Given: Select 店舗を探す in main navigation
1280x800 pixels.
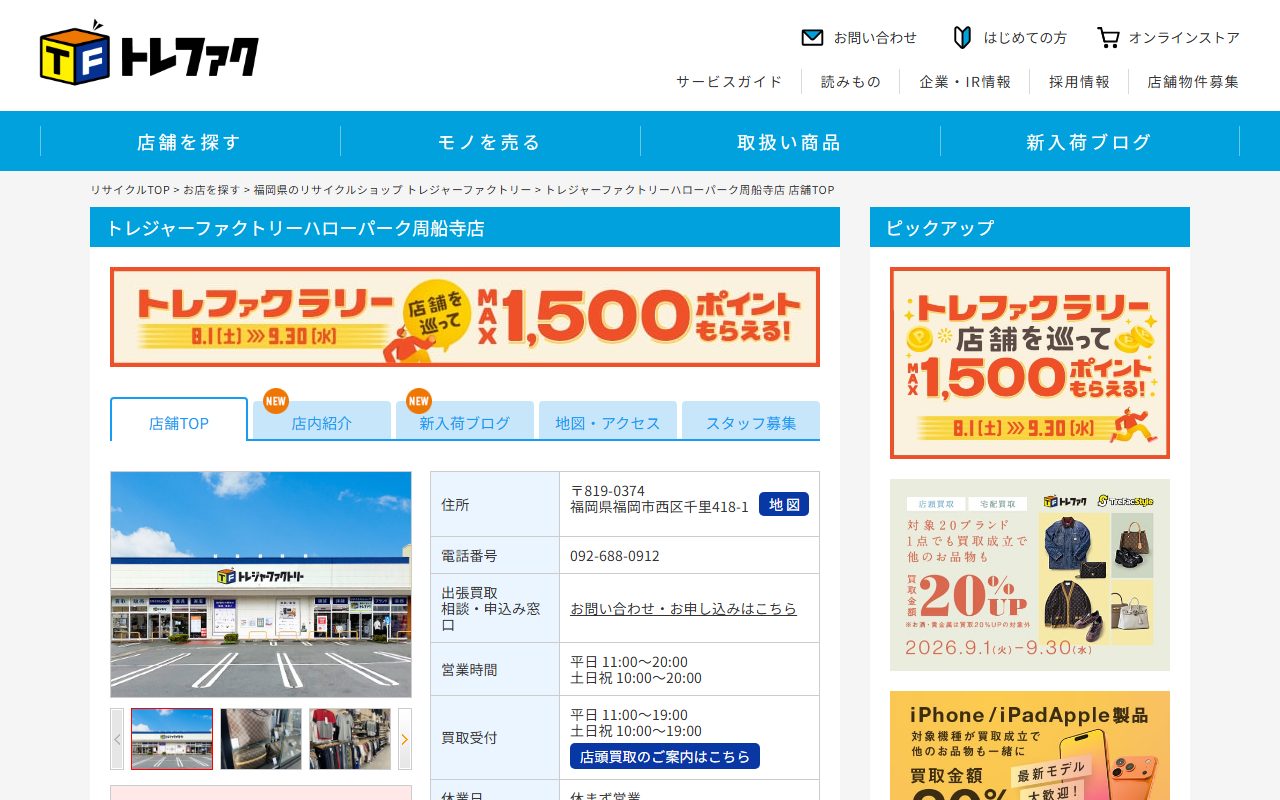Looking at the screenshot, I should coord(190,142).
